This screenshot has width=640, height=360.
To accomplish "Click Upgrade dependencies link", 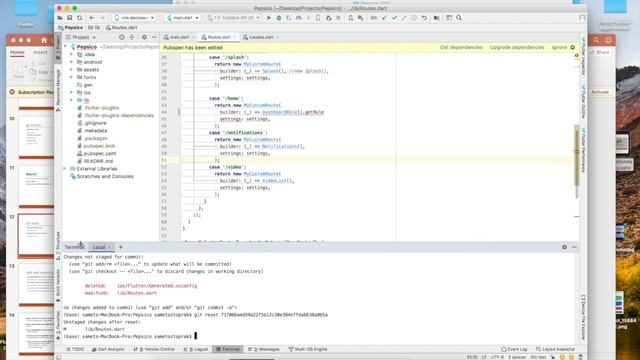I will pyautogui.click(x=517, y=47).
